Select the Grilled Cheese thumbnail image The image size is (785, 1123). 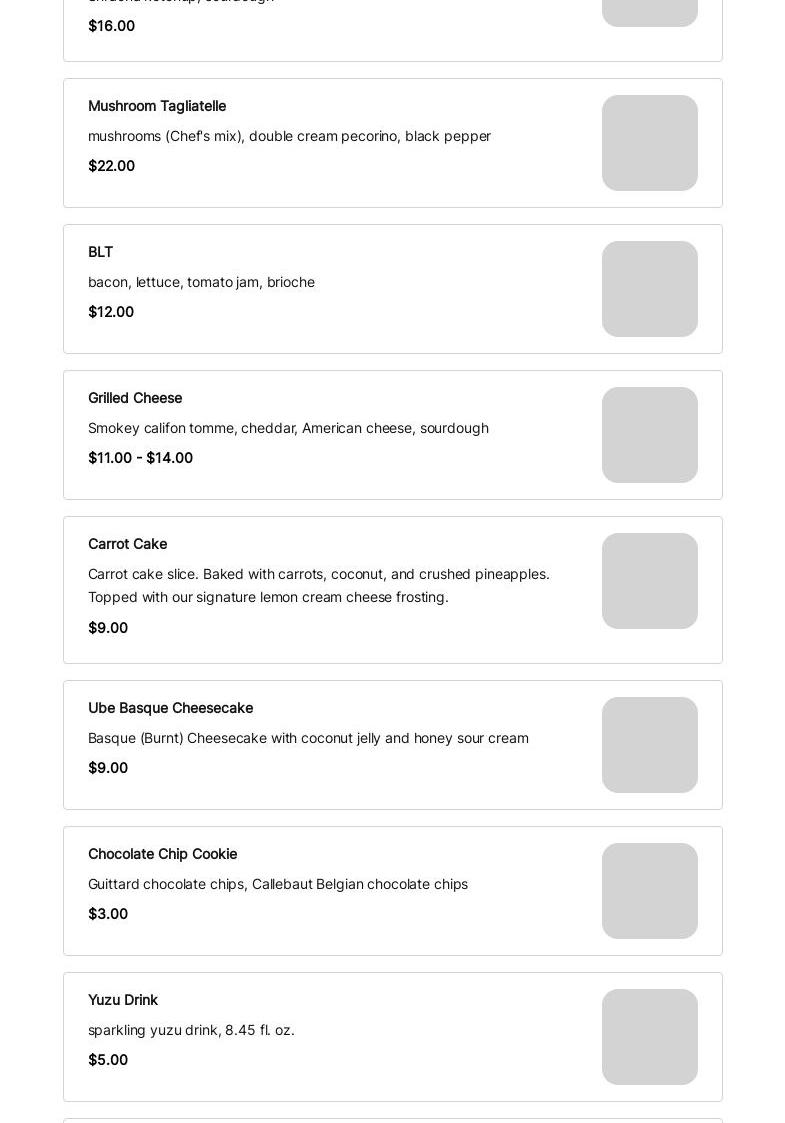click(649, 435)
